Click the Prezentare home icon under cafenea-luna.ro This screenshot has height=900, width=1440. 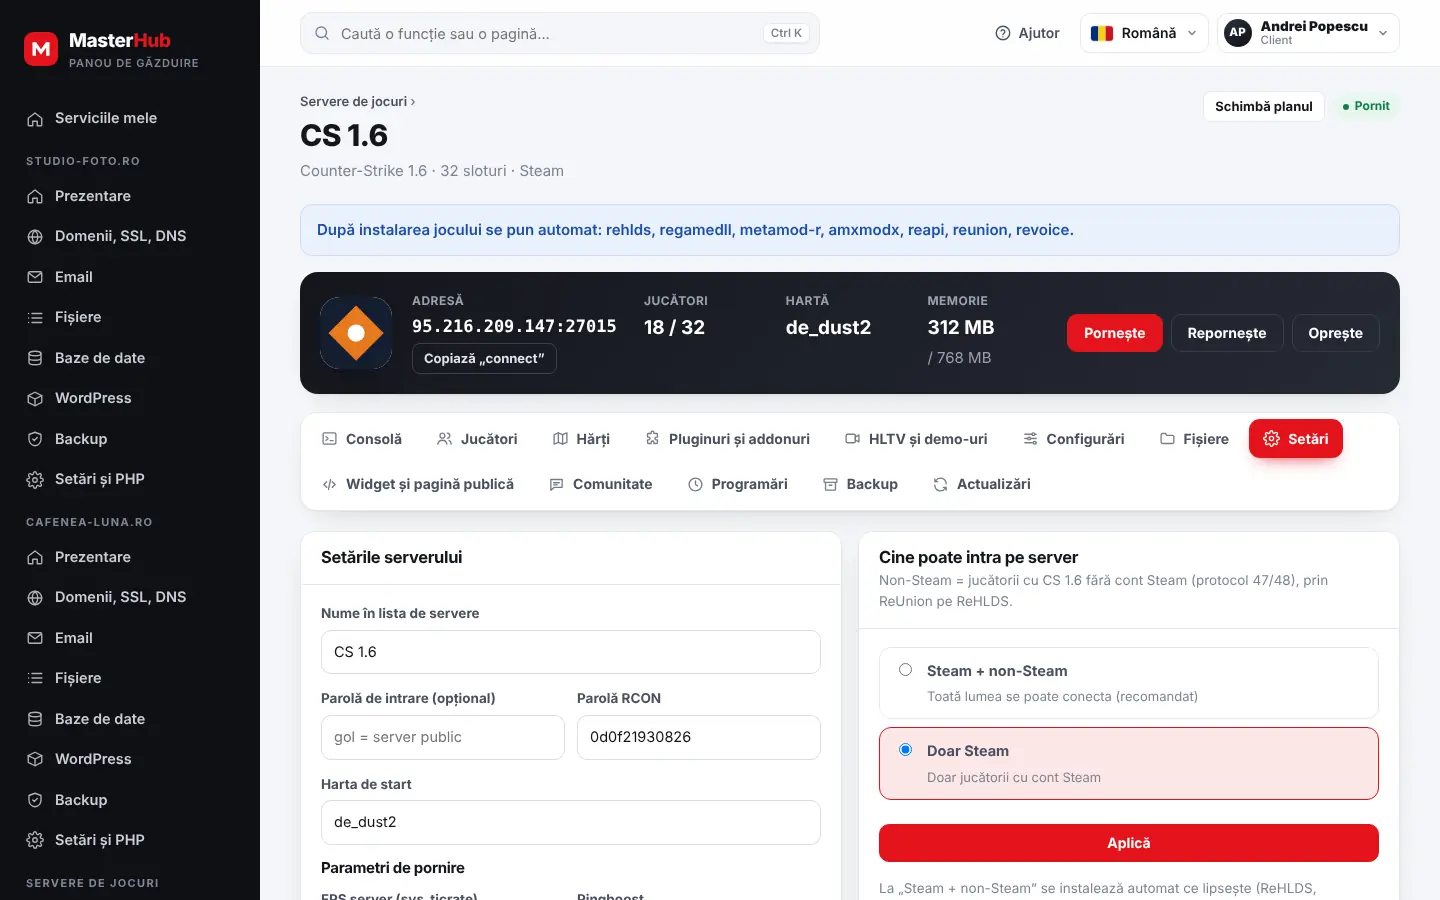pos(35,557)
